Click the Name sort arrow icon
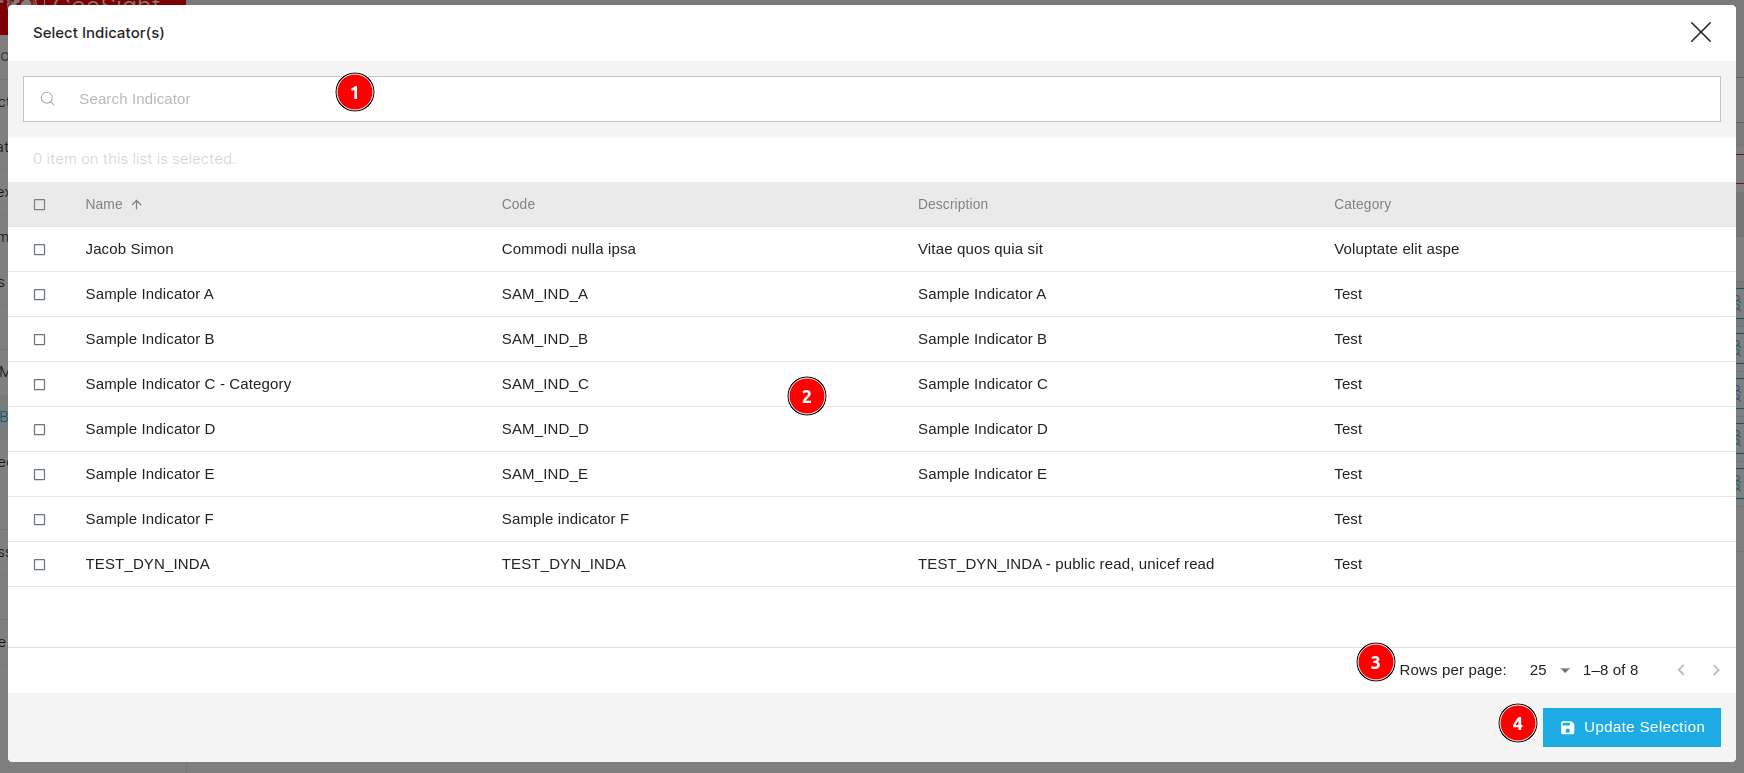The height and width of the screenshot is (773, 1744). 137,204
